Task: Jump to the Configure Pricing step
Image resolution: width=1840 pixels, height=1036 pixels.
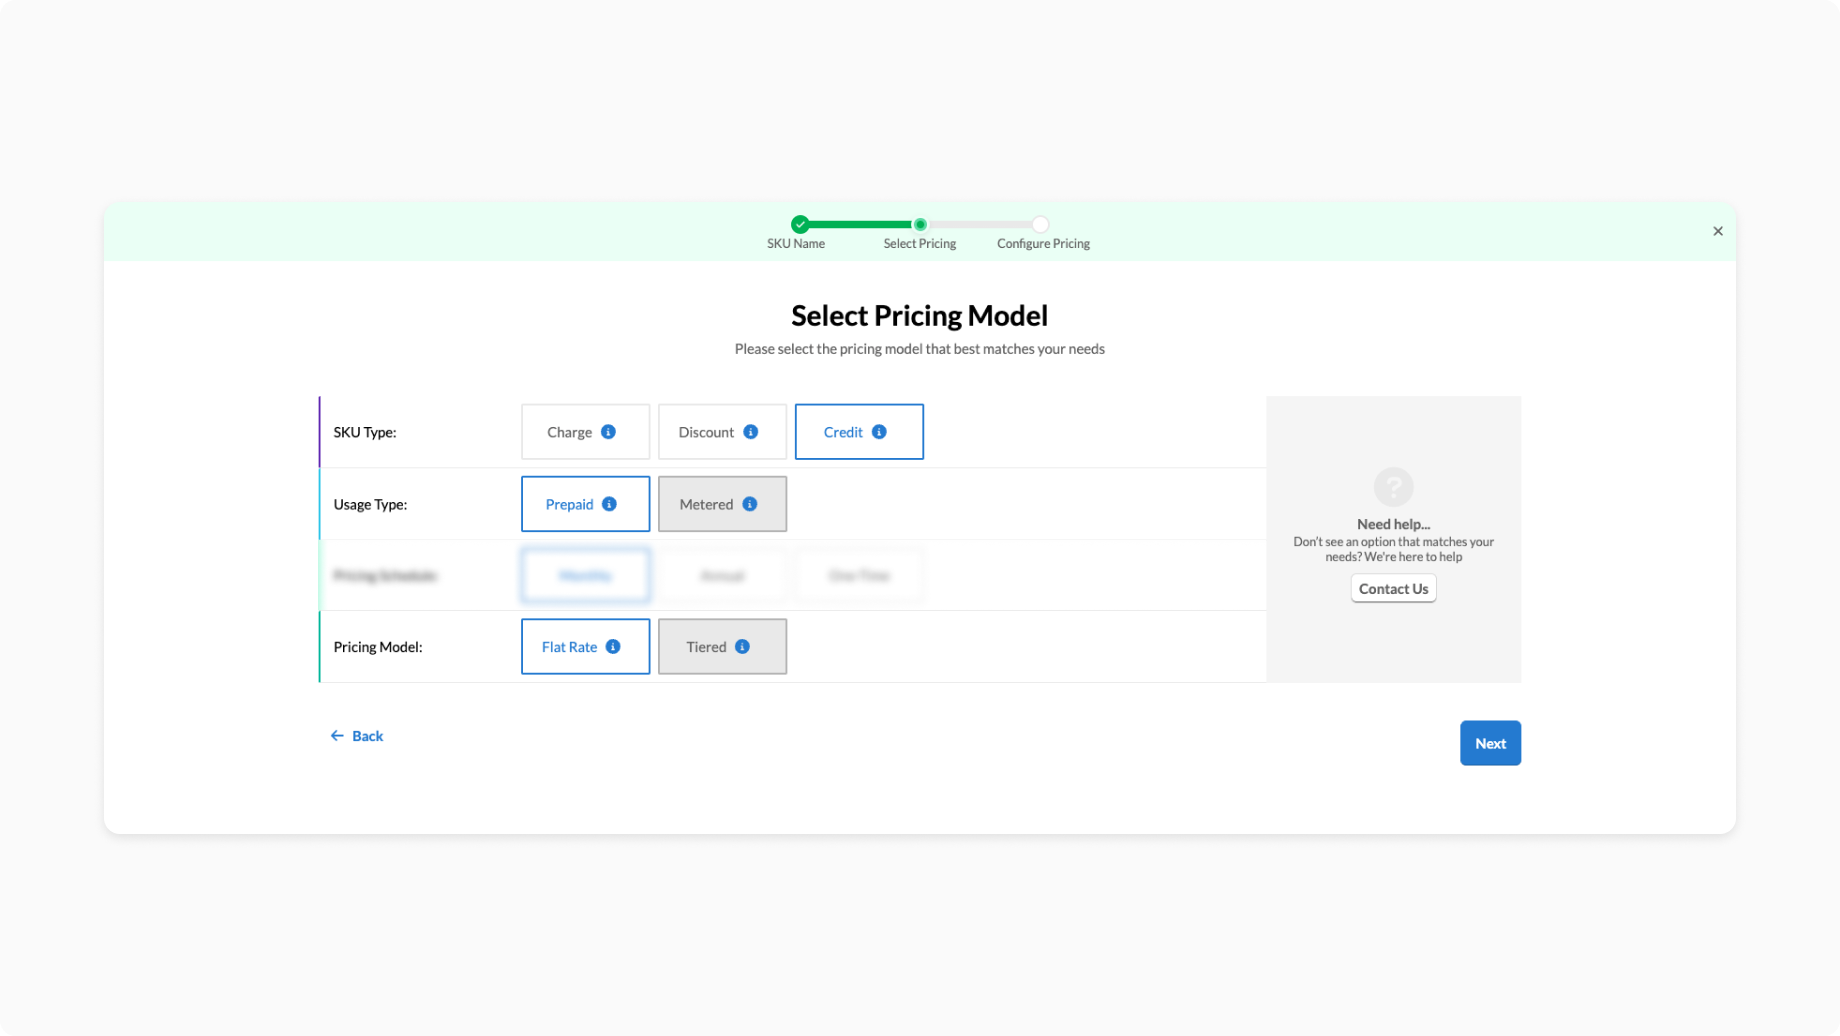Action: [x=1040, y=225]
